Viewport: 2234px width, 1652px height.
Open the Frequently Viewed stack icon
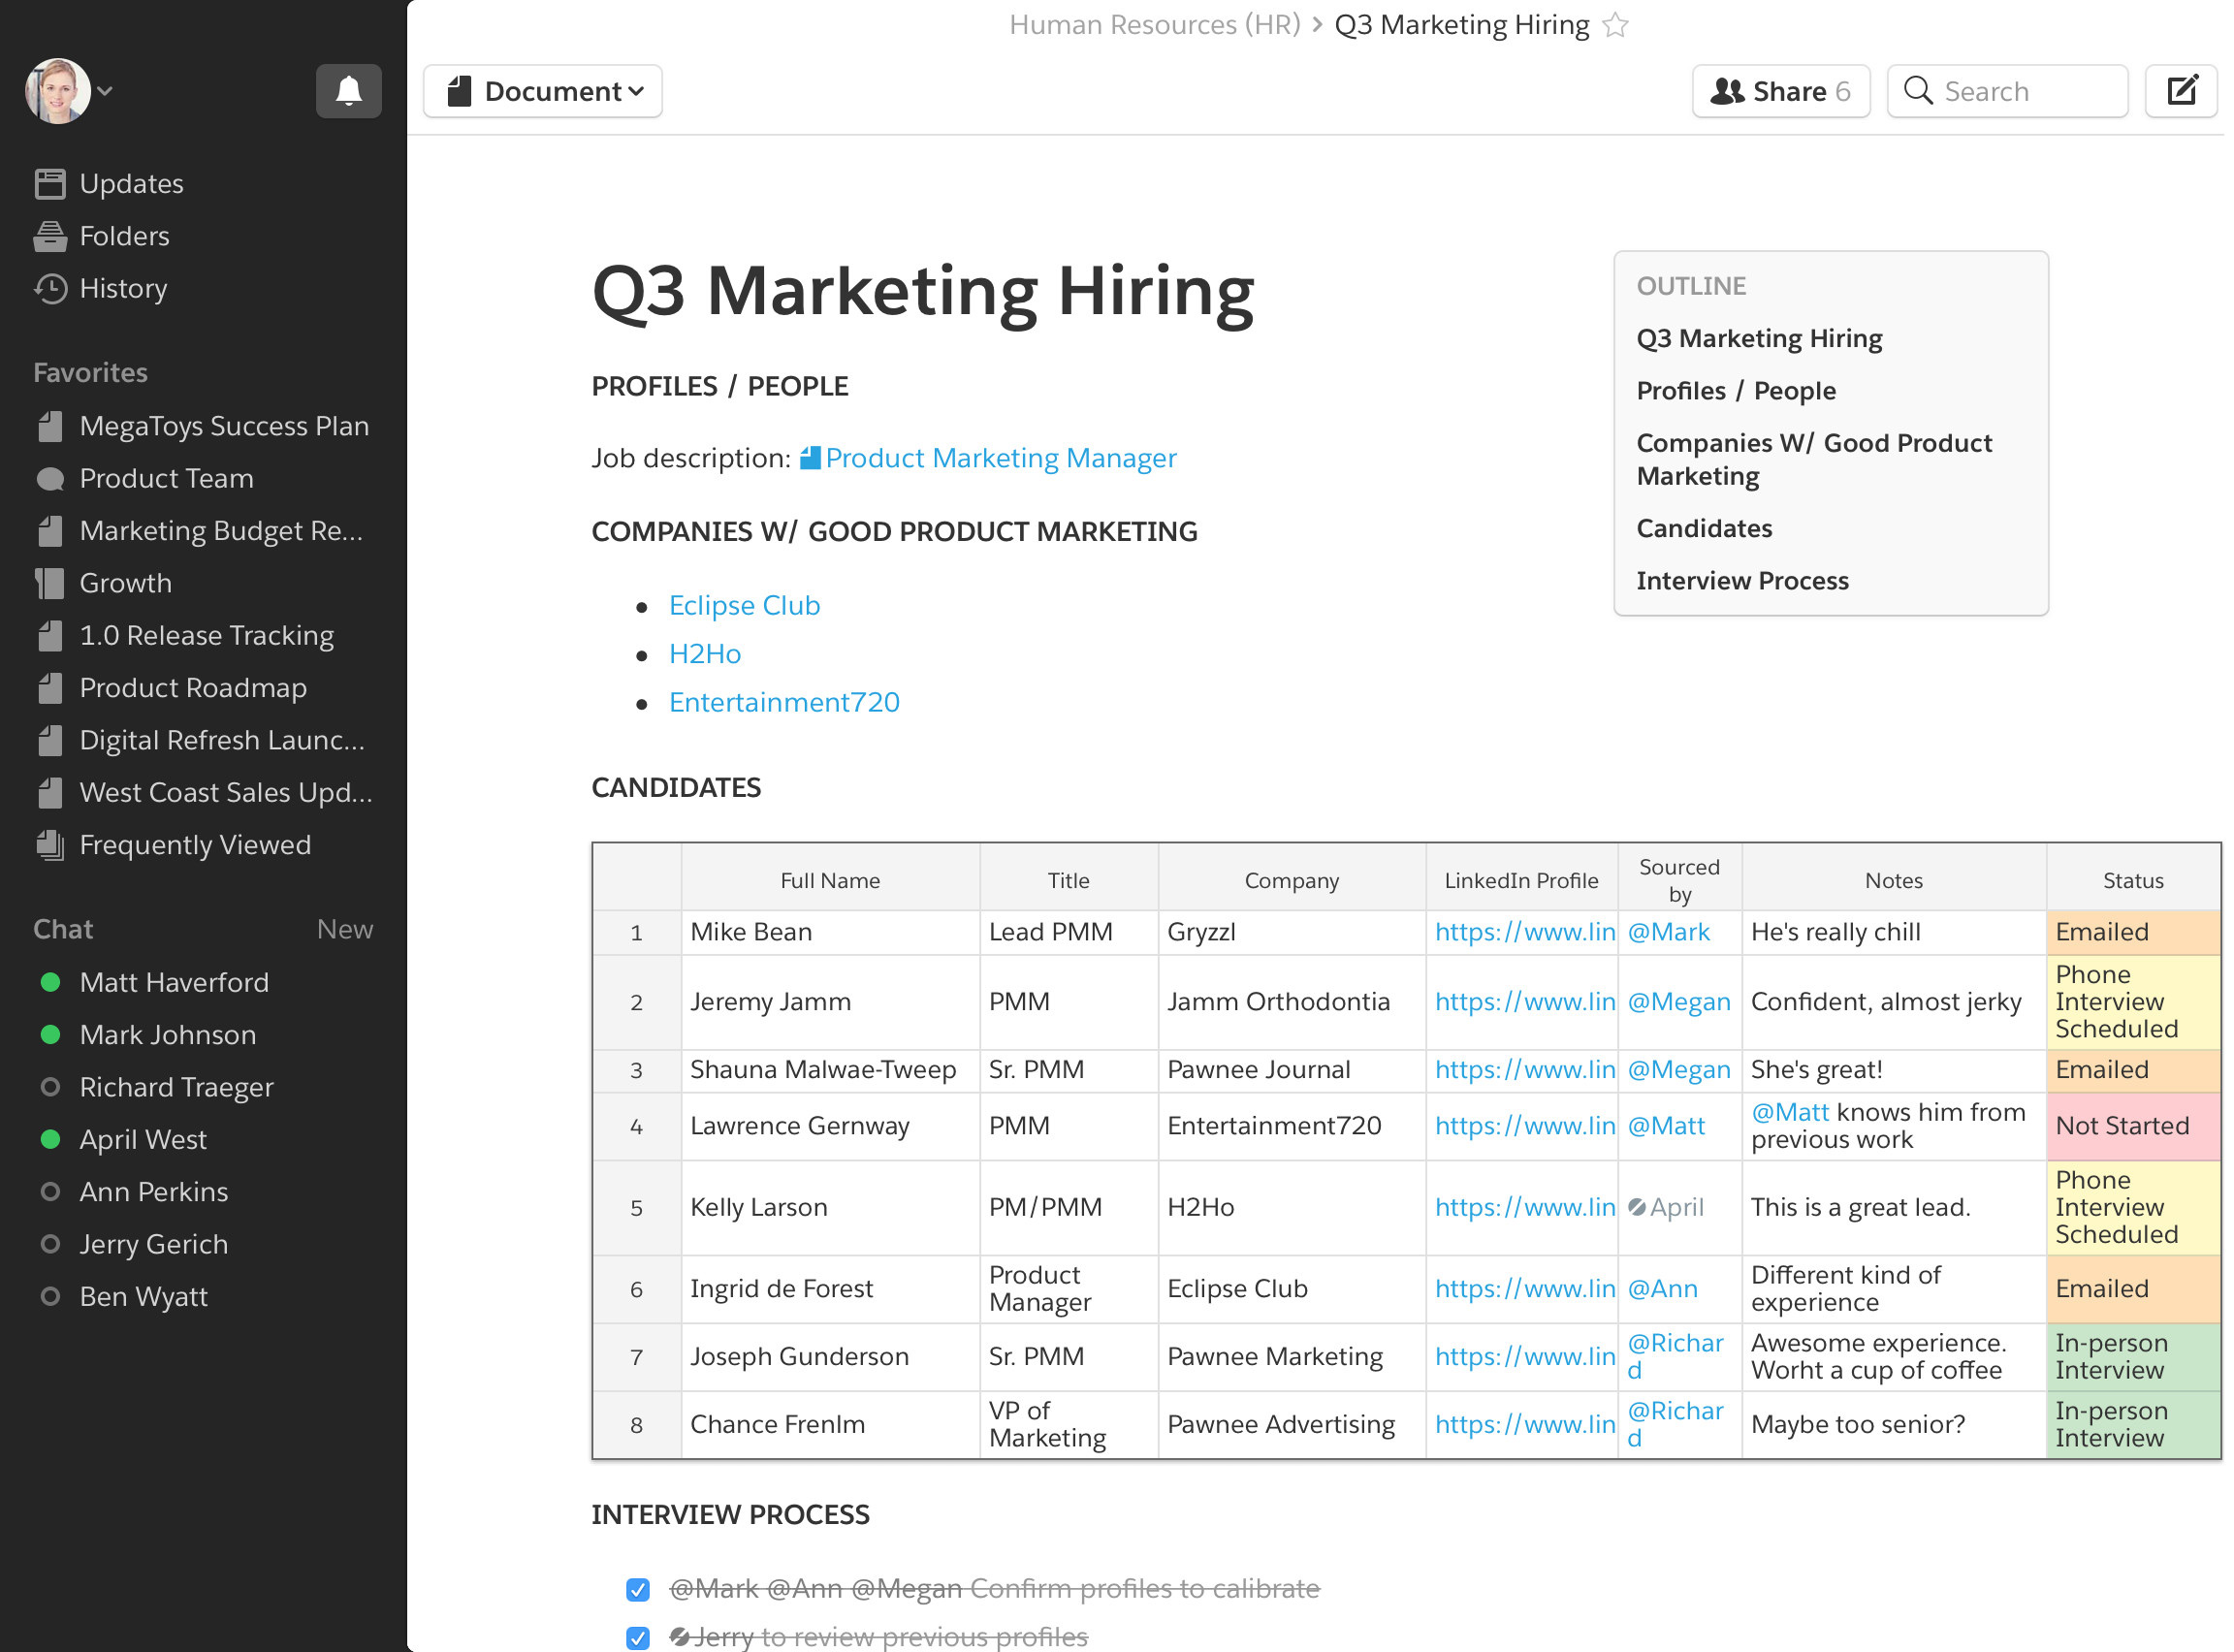pos(50,845)
